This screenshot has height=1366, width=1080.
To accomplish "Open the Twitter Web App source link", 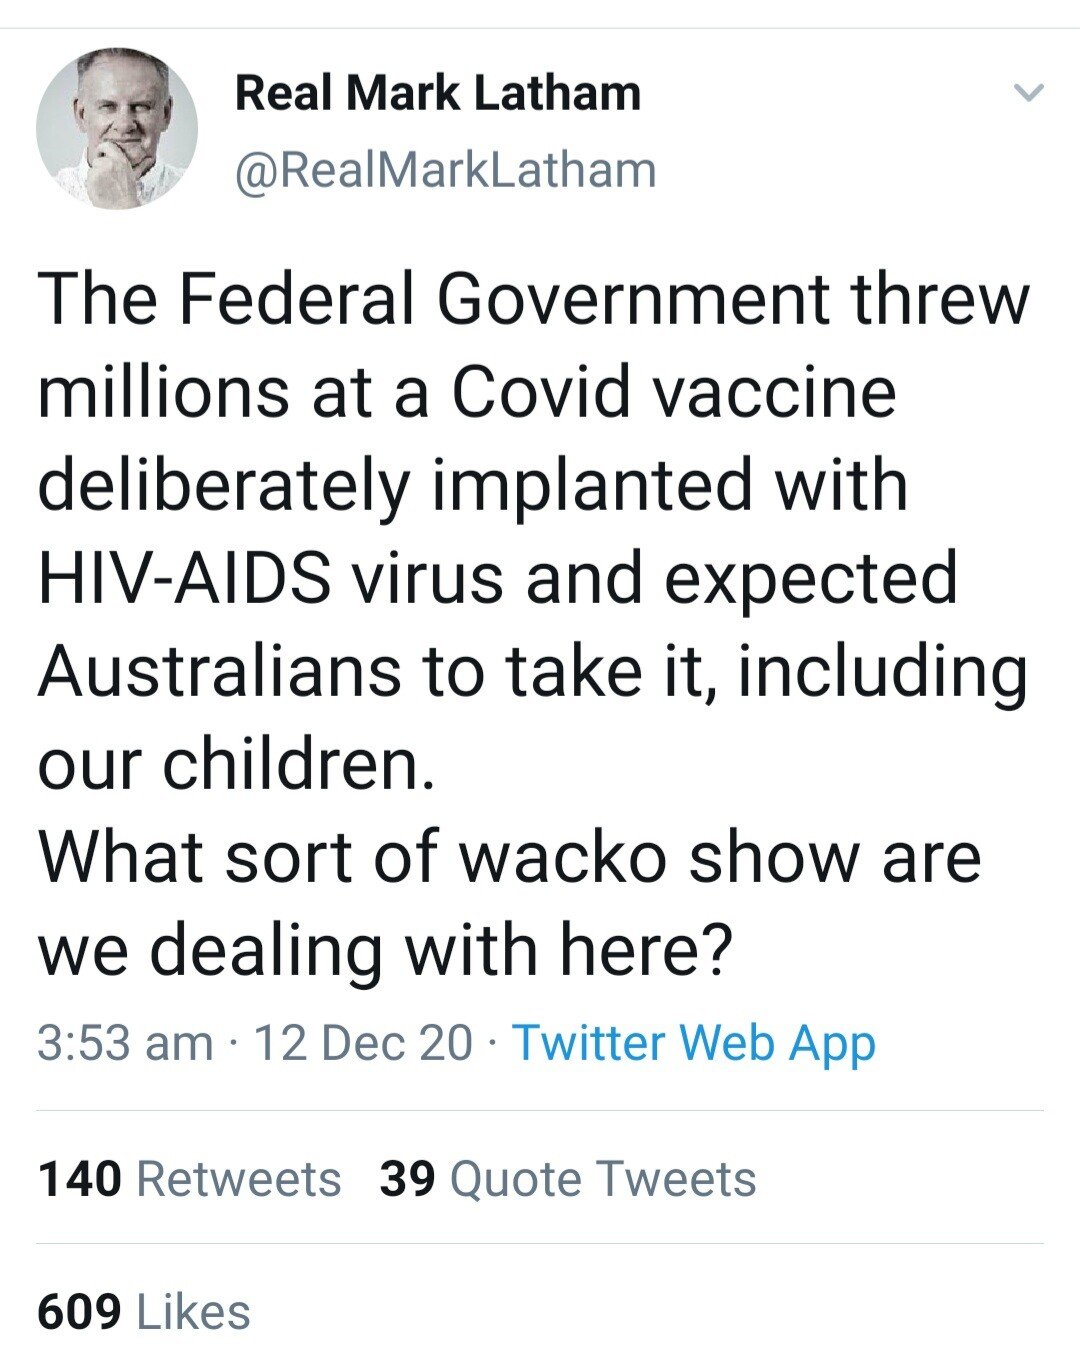I will point(694,1043).
